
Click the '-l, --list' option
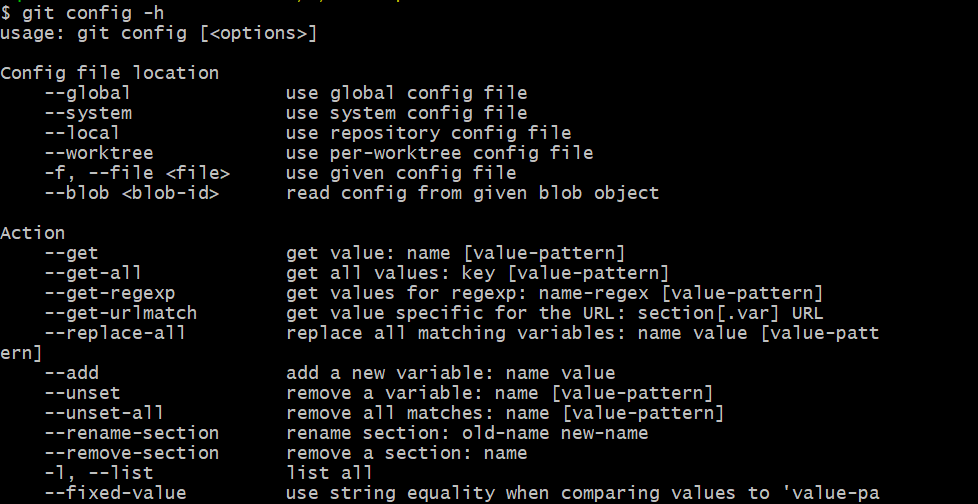tap(98, 473)
